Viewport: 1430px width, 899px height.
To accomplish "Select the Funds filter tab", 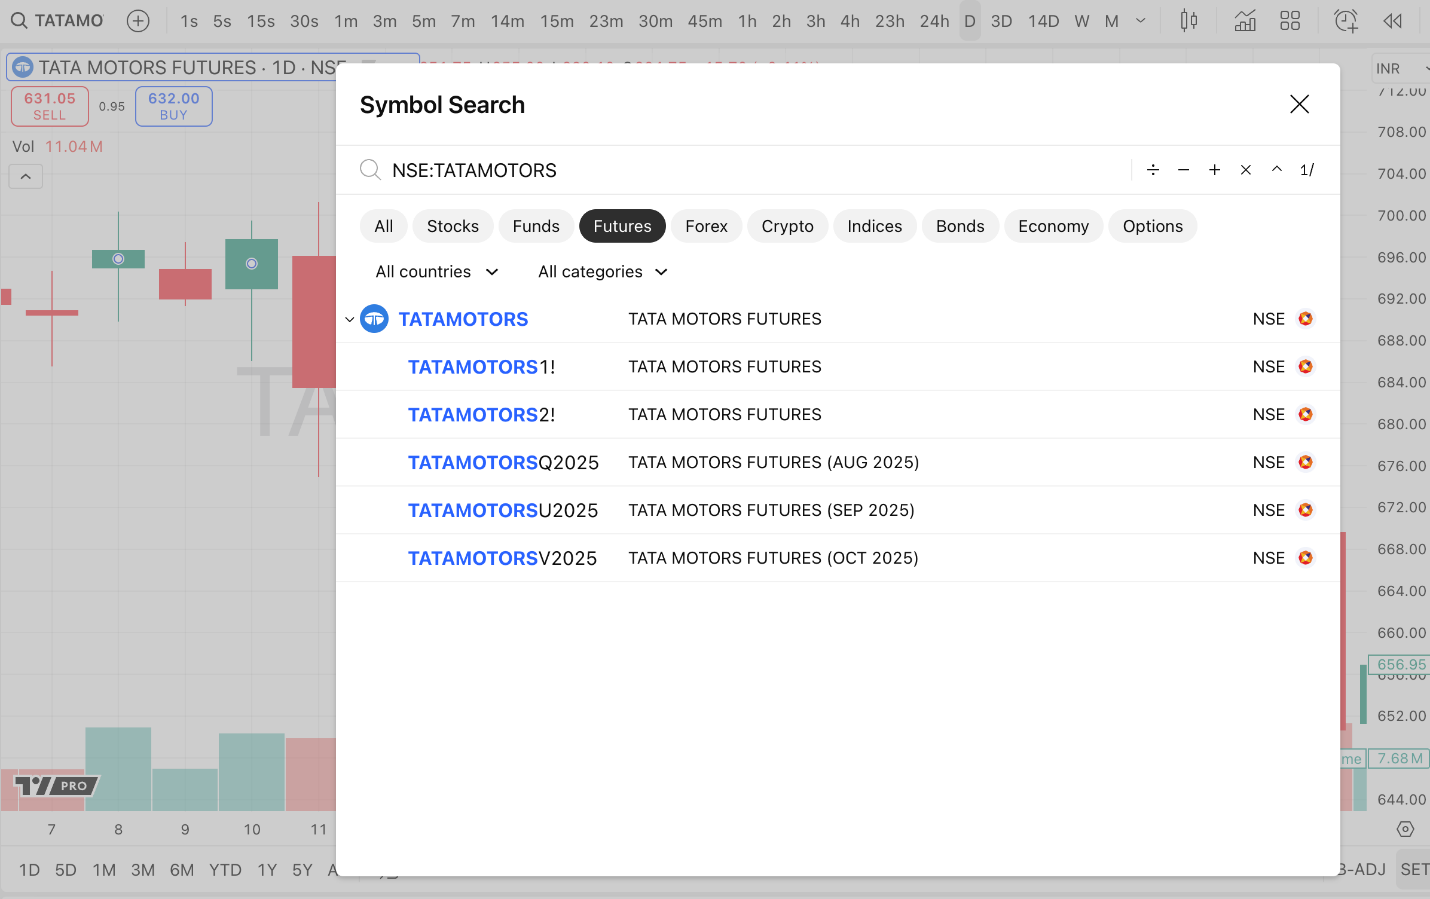I will point(536,226).
